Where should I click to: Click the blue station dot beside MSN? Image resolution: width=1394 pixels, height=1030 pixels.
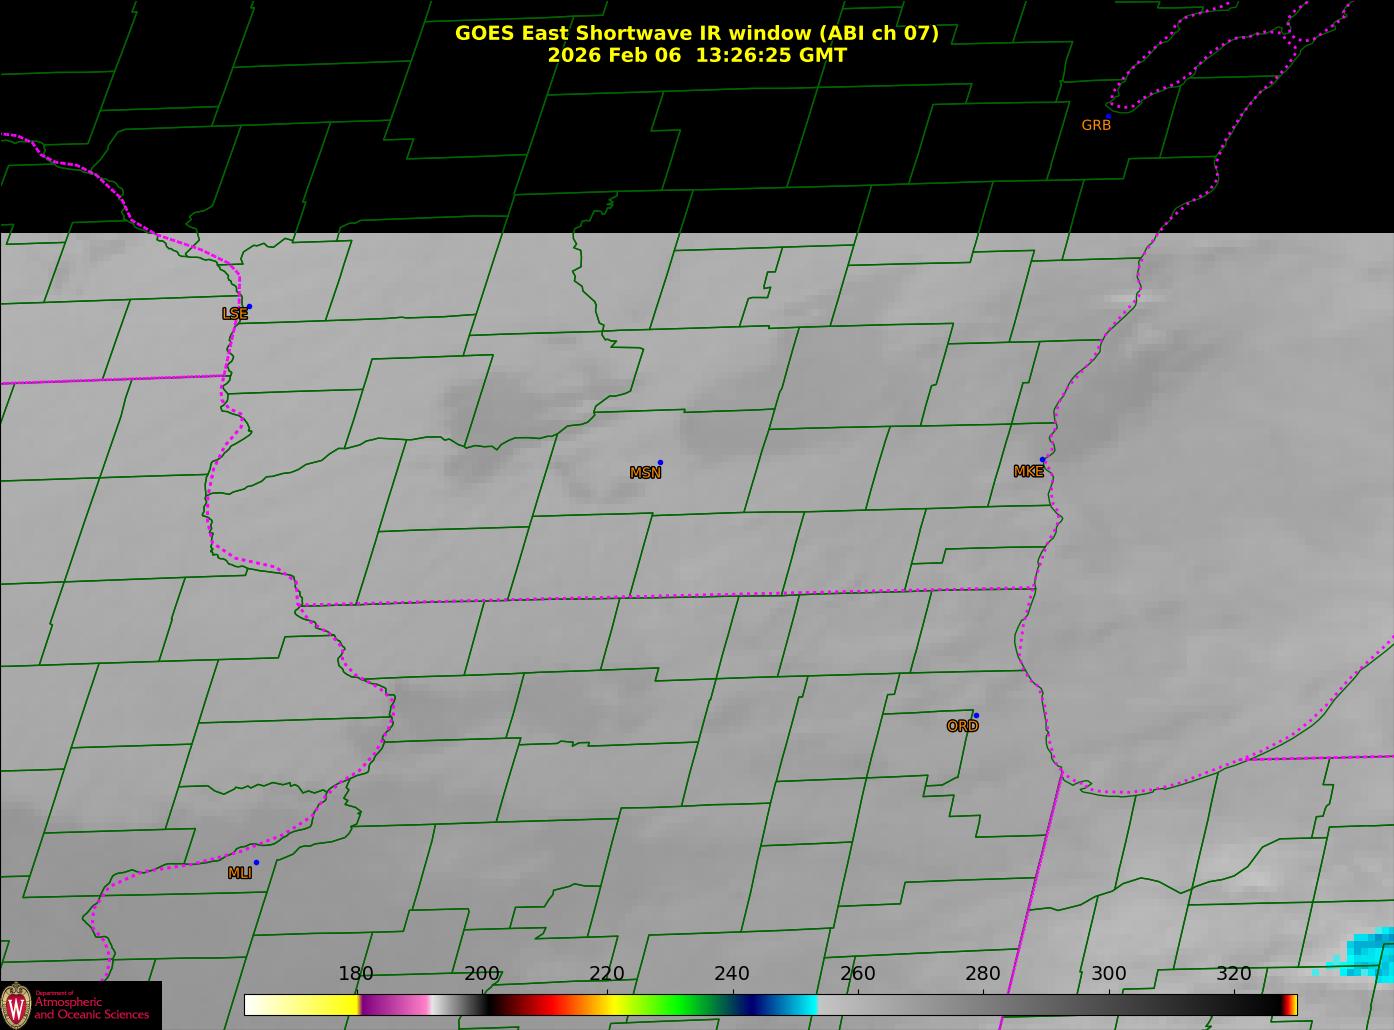(x=660, y=463)
